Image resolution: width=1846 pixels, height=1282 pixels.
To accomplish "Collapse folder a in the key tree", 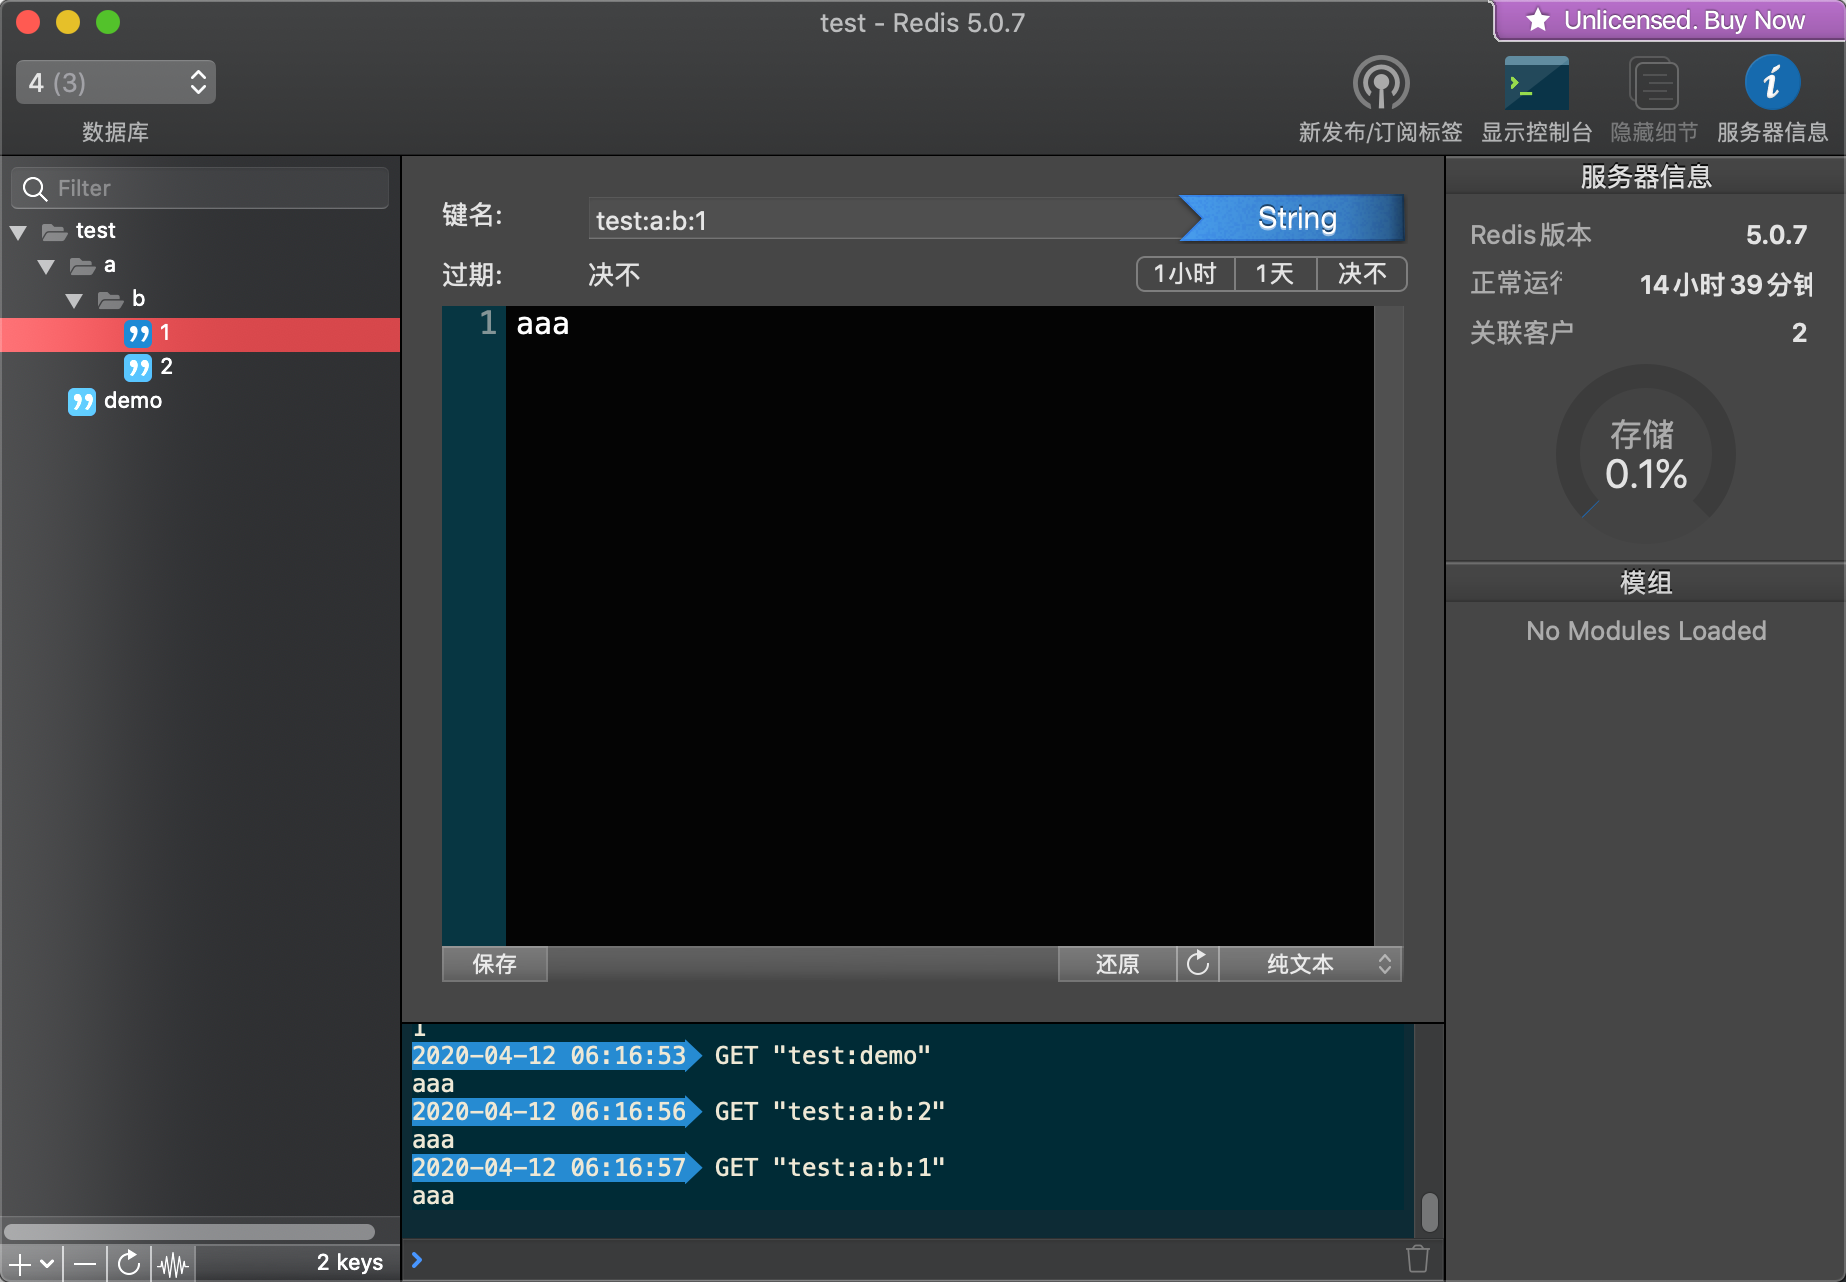I will 46,267.
